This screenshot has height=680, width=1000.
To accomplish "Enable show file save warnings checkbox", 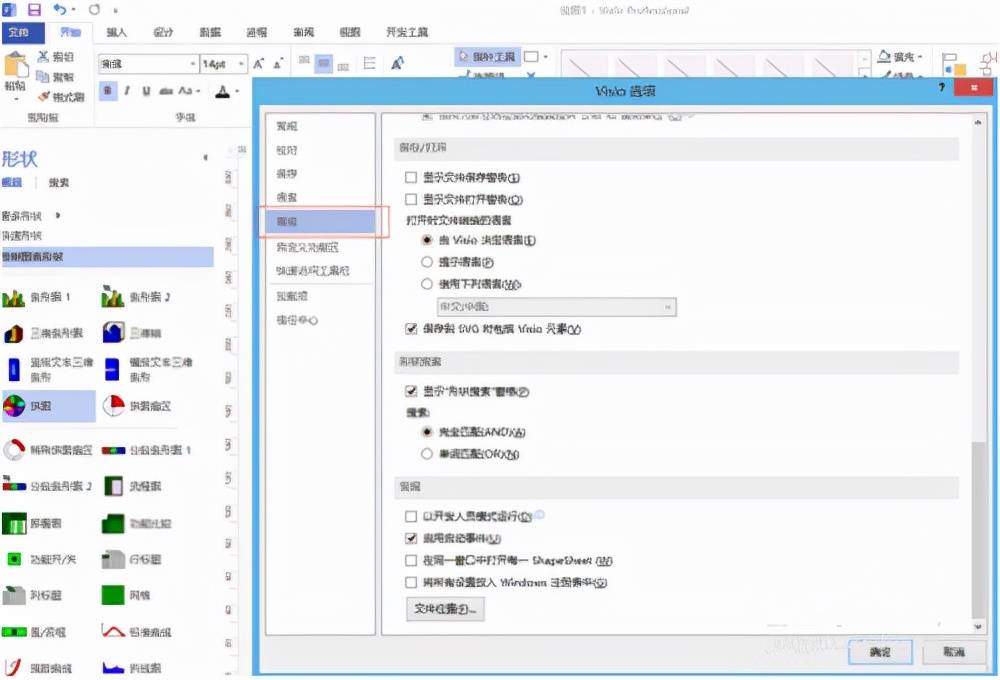I will (411, 177).
